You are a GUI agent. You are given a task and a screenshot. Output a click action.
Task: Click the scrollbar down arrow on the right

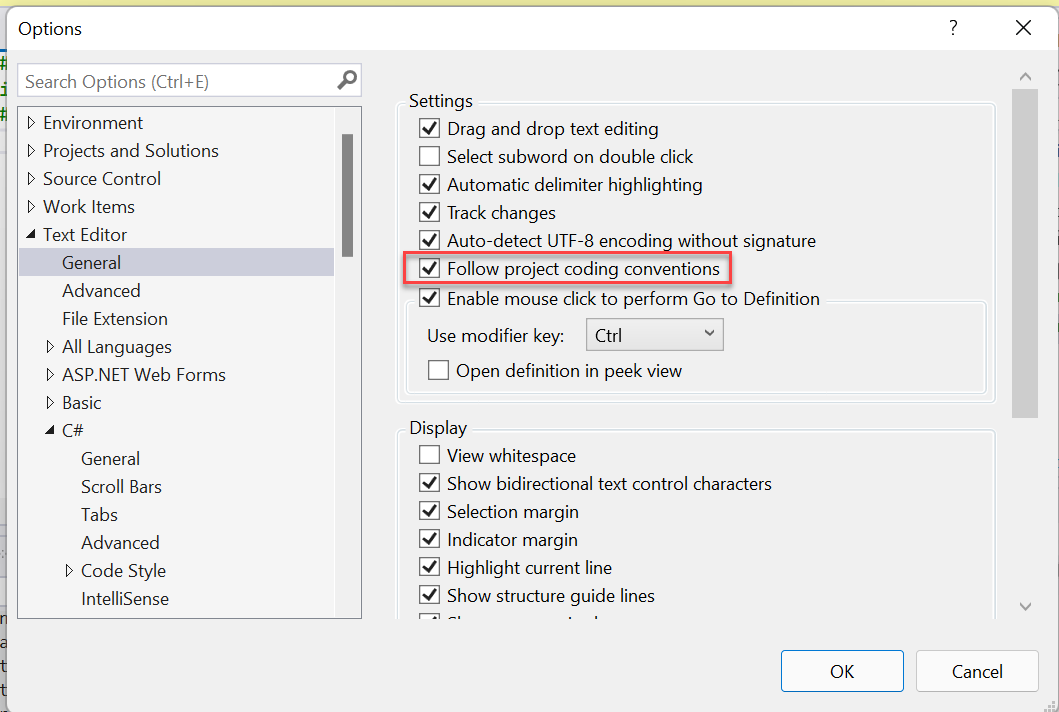pos(1025,606)
